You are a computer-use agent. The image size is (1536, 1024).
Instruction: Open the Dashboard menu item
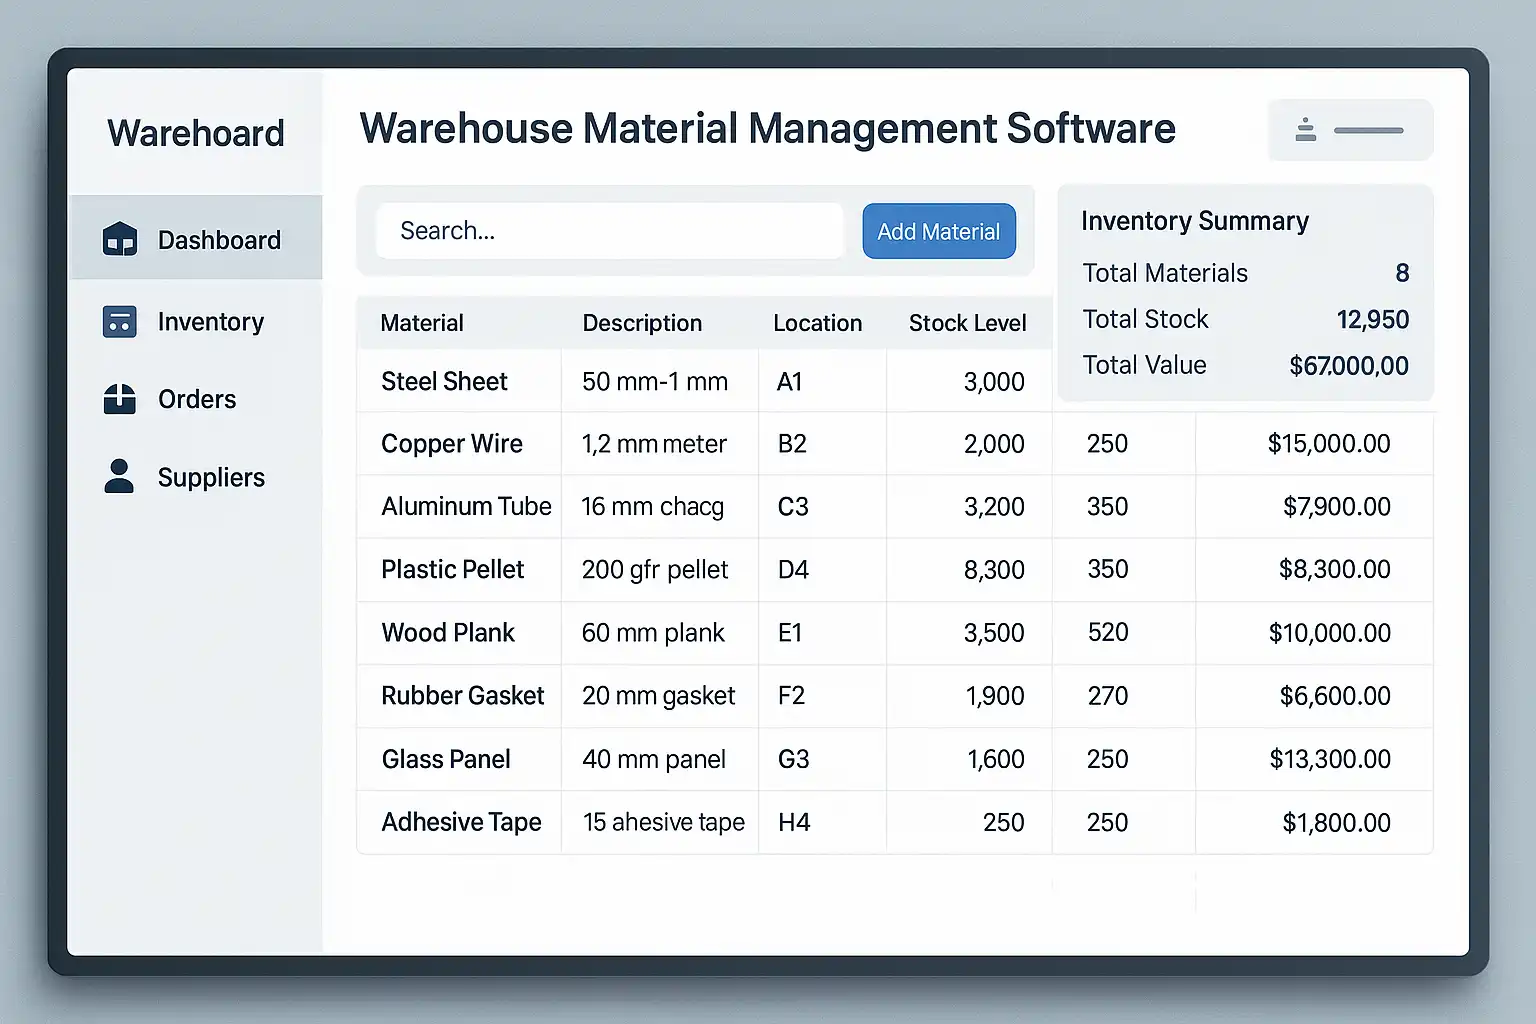[x=219, y=240]
